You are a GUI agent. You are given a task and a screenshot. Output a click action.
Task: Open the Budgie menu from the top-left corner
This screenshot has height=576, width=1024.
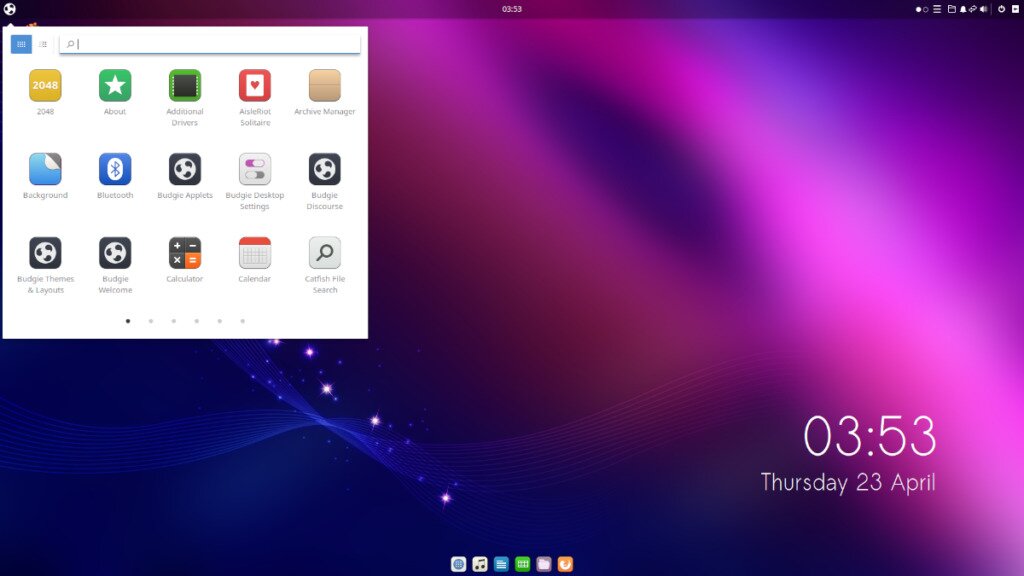point(10,9)
